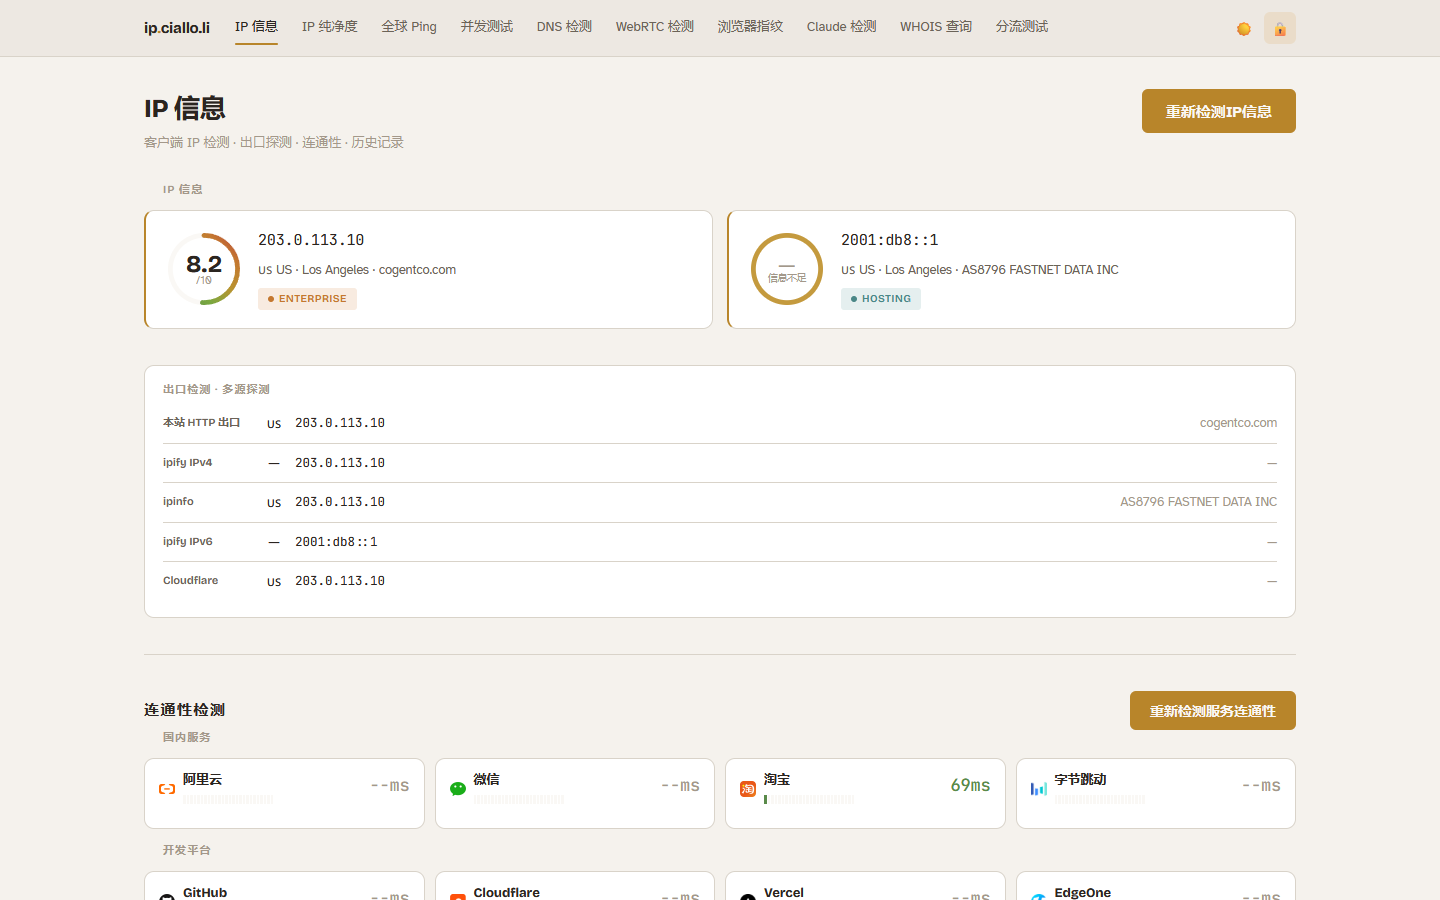Click the 重新检测IP信息 button
Screen dimensions: 1440x900
pyautogui.click(x=1219, y=111)
